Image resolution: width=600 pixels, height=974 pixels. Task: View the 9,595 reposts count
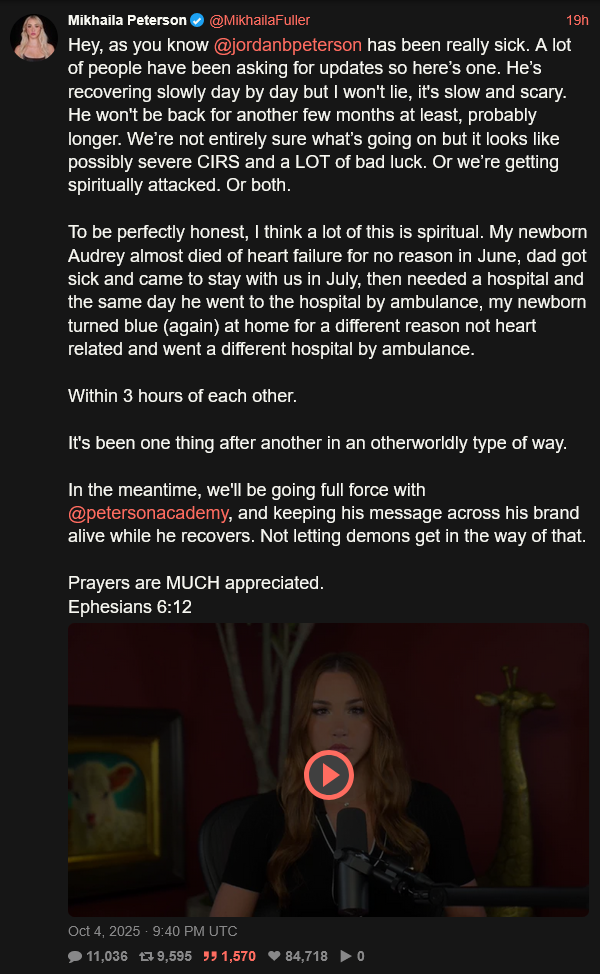(175, 957)
